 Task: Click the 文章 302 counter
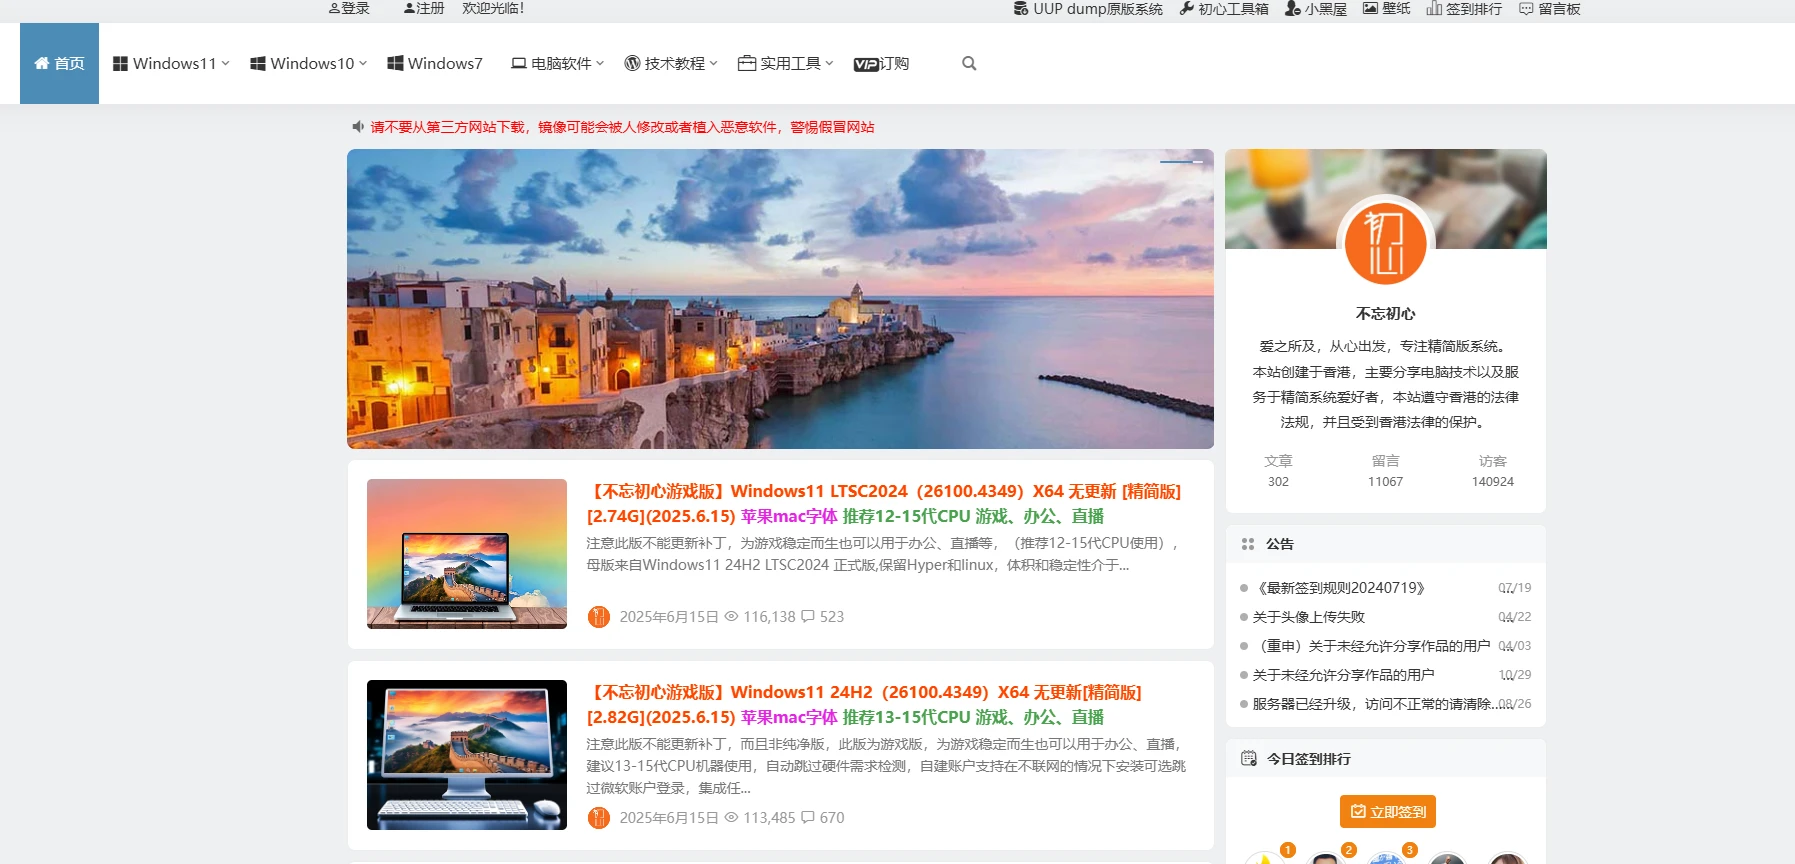tap(1278, 471)
